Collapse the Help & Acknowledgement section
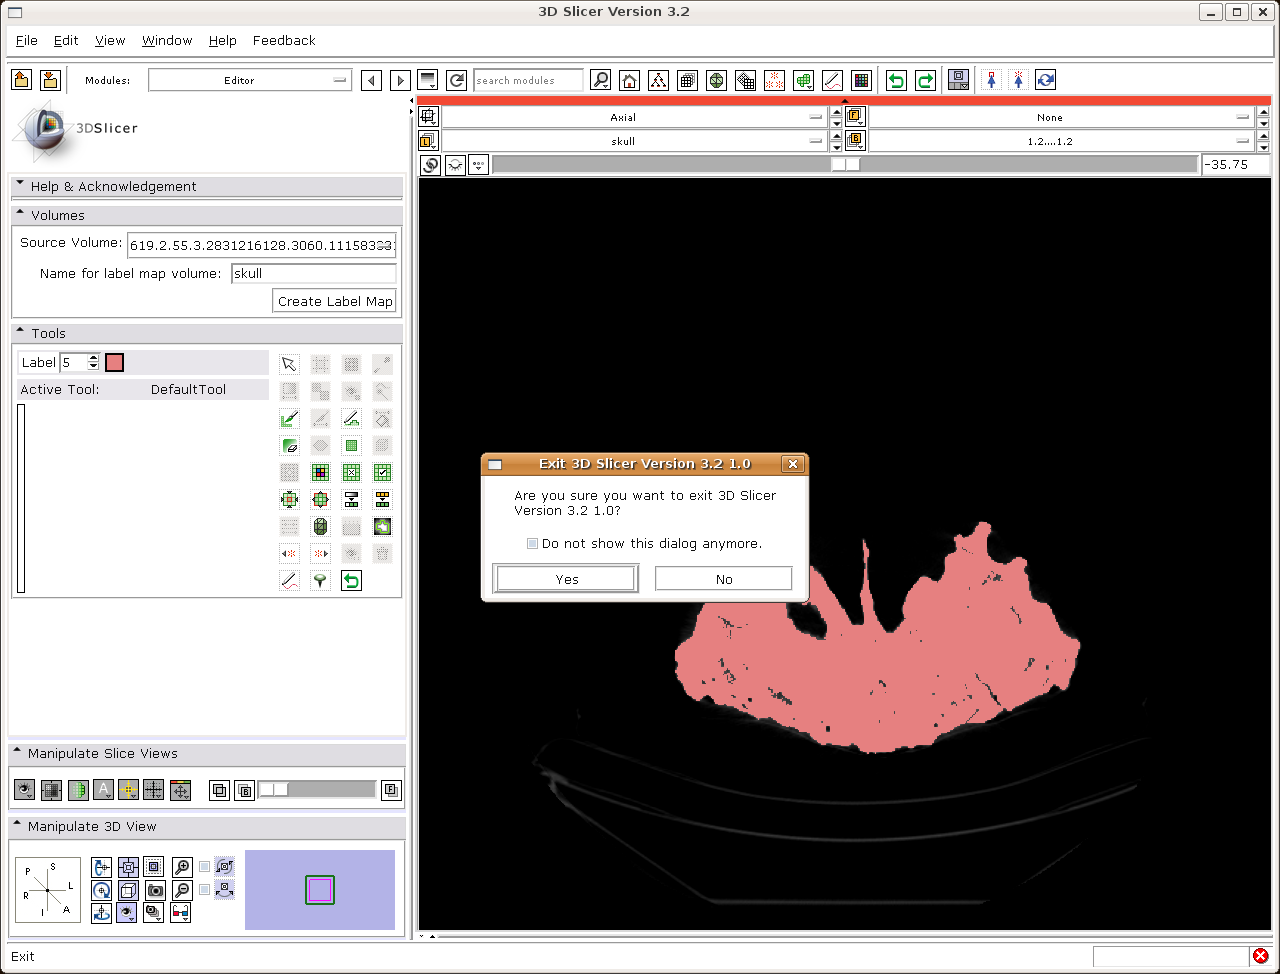This screenshot has width=1280, height=974. tap(206, 186)
